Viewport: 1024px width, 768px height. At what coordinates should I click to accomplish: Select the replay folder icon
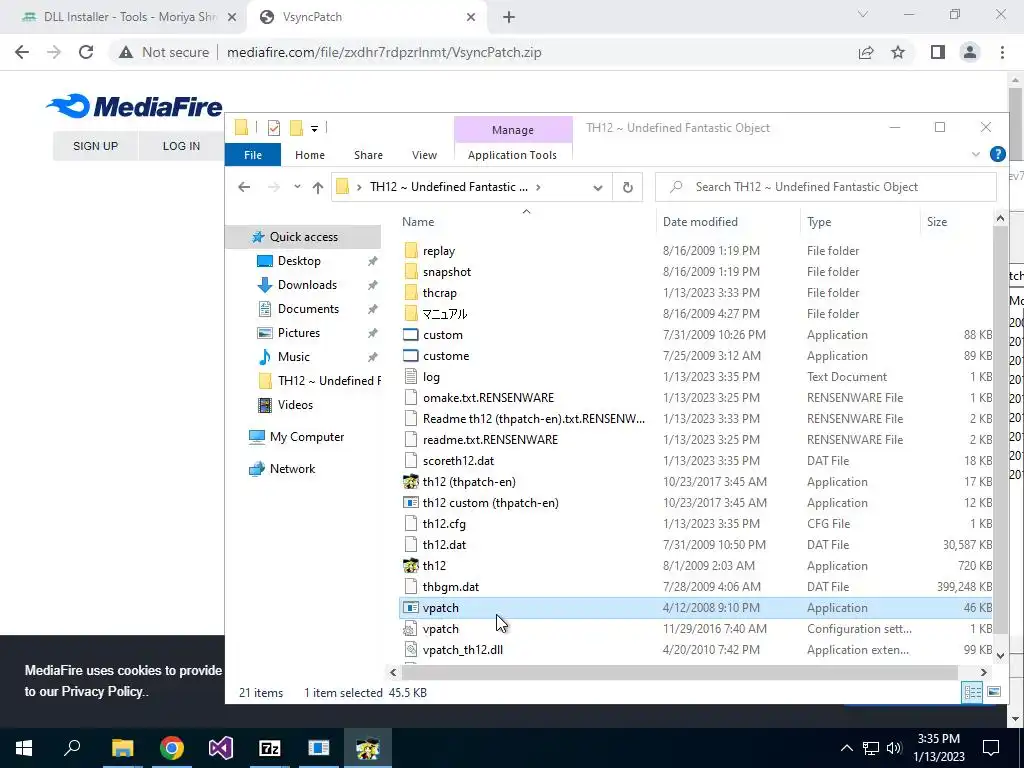[411, 251]
